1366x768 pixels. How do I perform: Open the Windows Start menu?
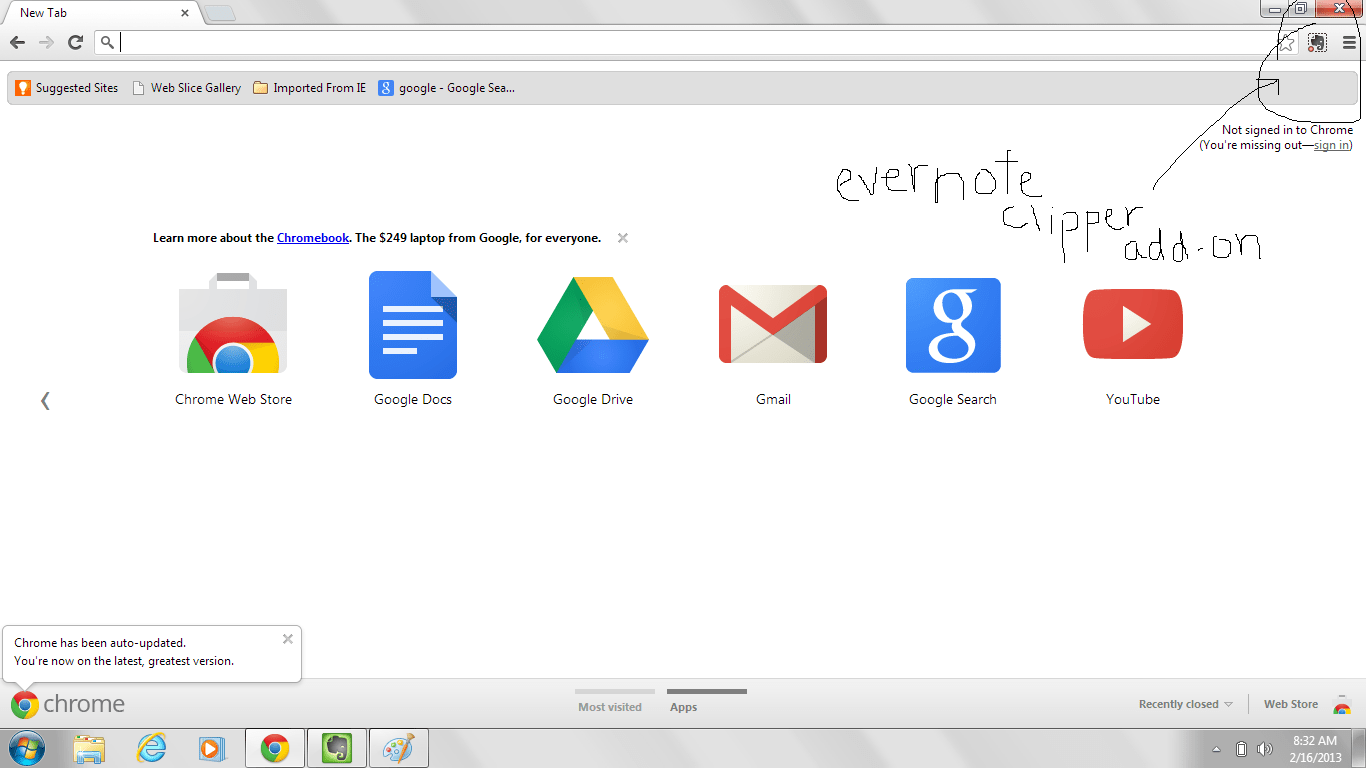pos(26,748)
